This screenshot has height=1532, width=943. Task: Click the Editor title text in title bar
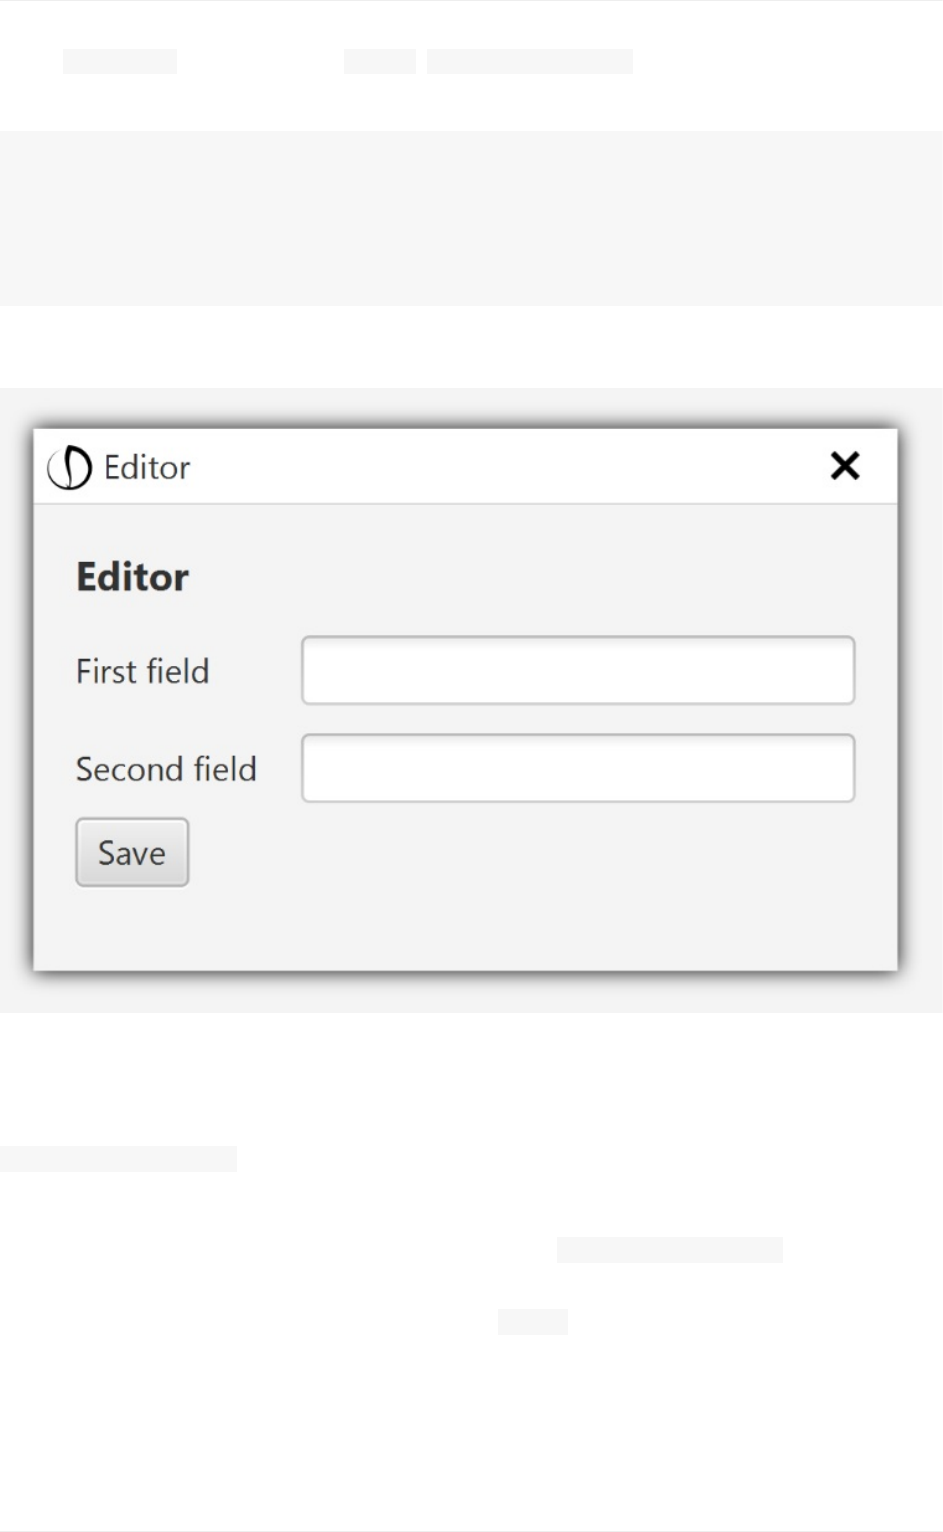[147, 467]
